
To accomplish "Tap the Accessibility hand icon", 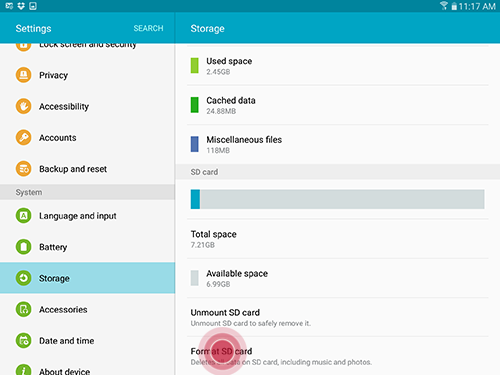I will [x=23, y=106].
